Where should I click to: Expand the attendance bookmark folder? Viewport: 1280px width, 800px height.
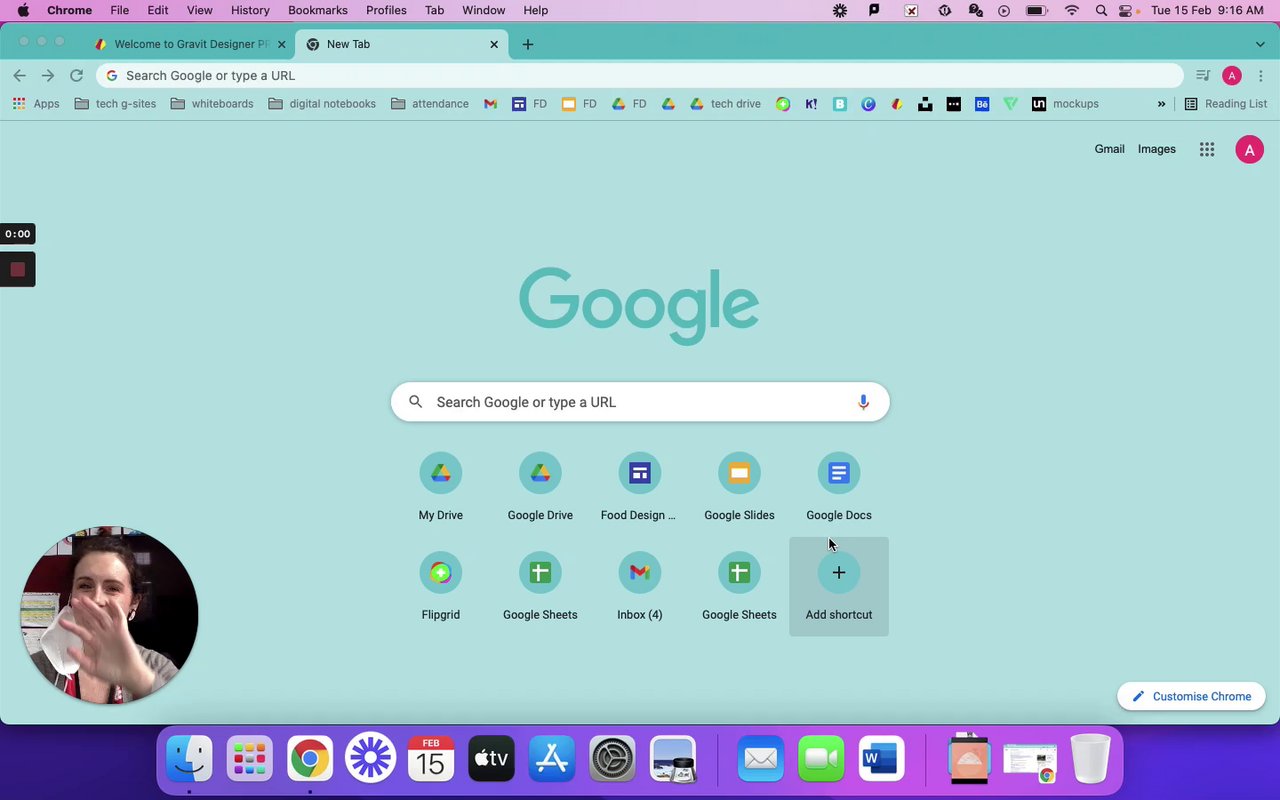[x=430, y=104]
